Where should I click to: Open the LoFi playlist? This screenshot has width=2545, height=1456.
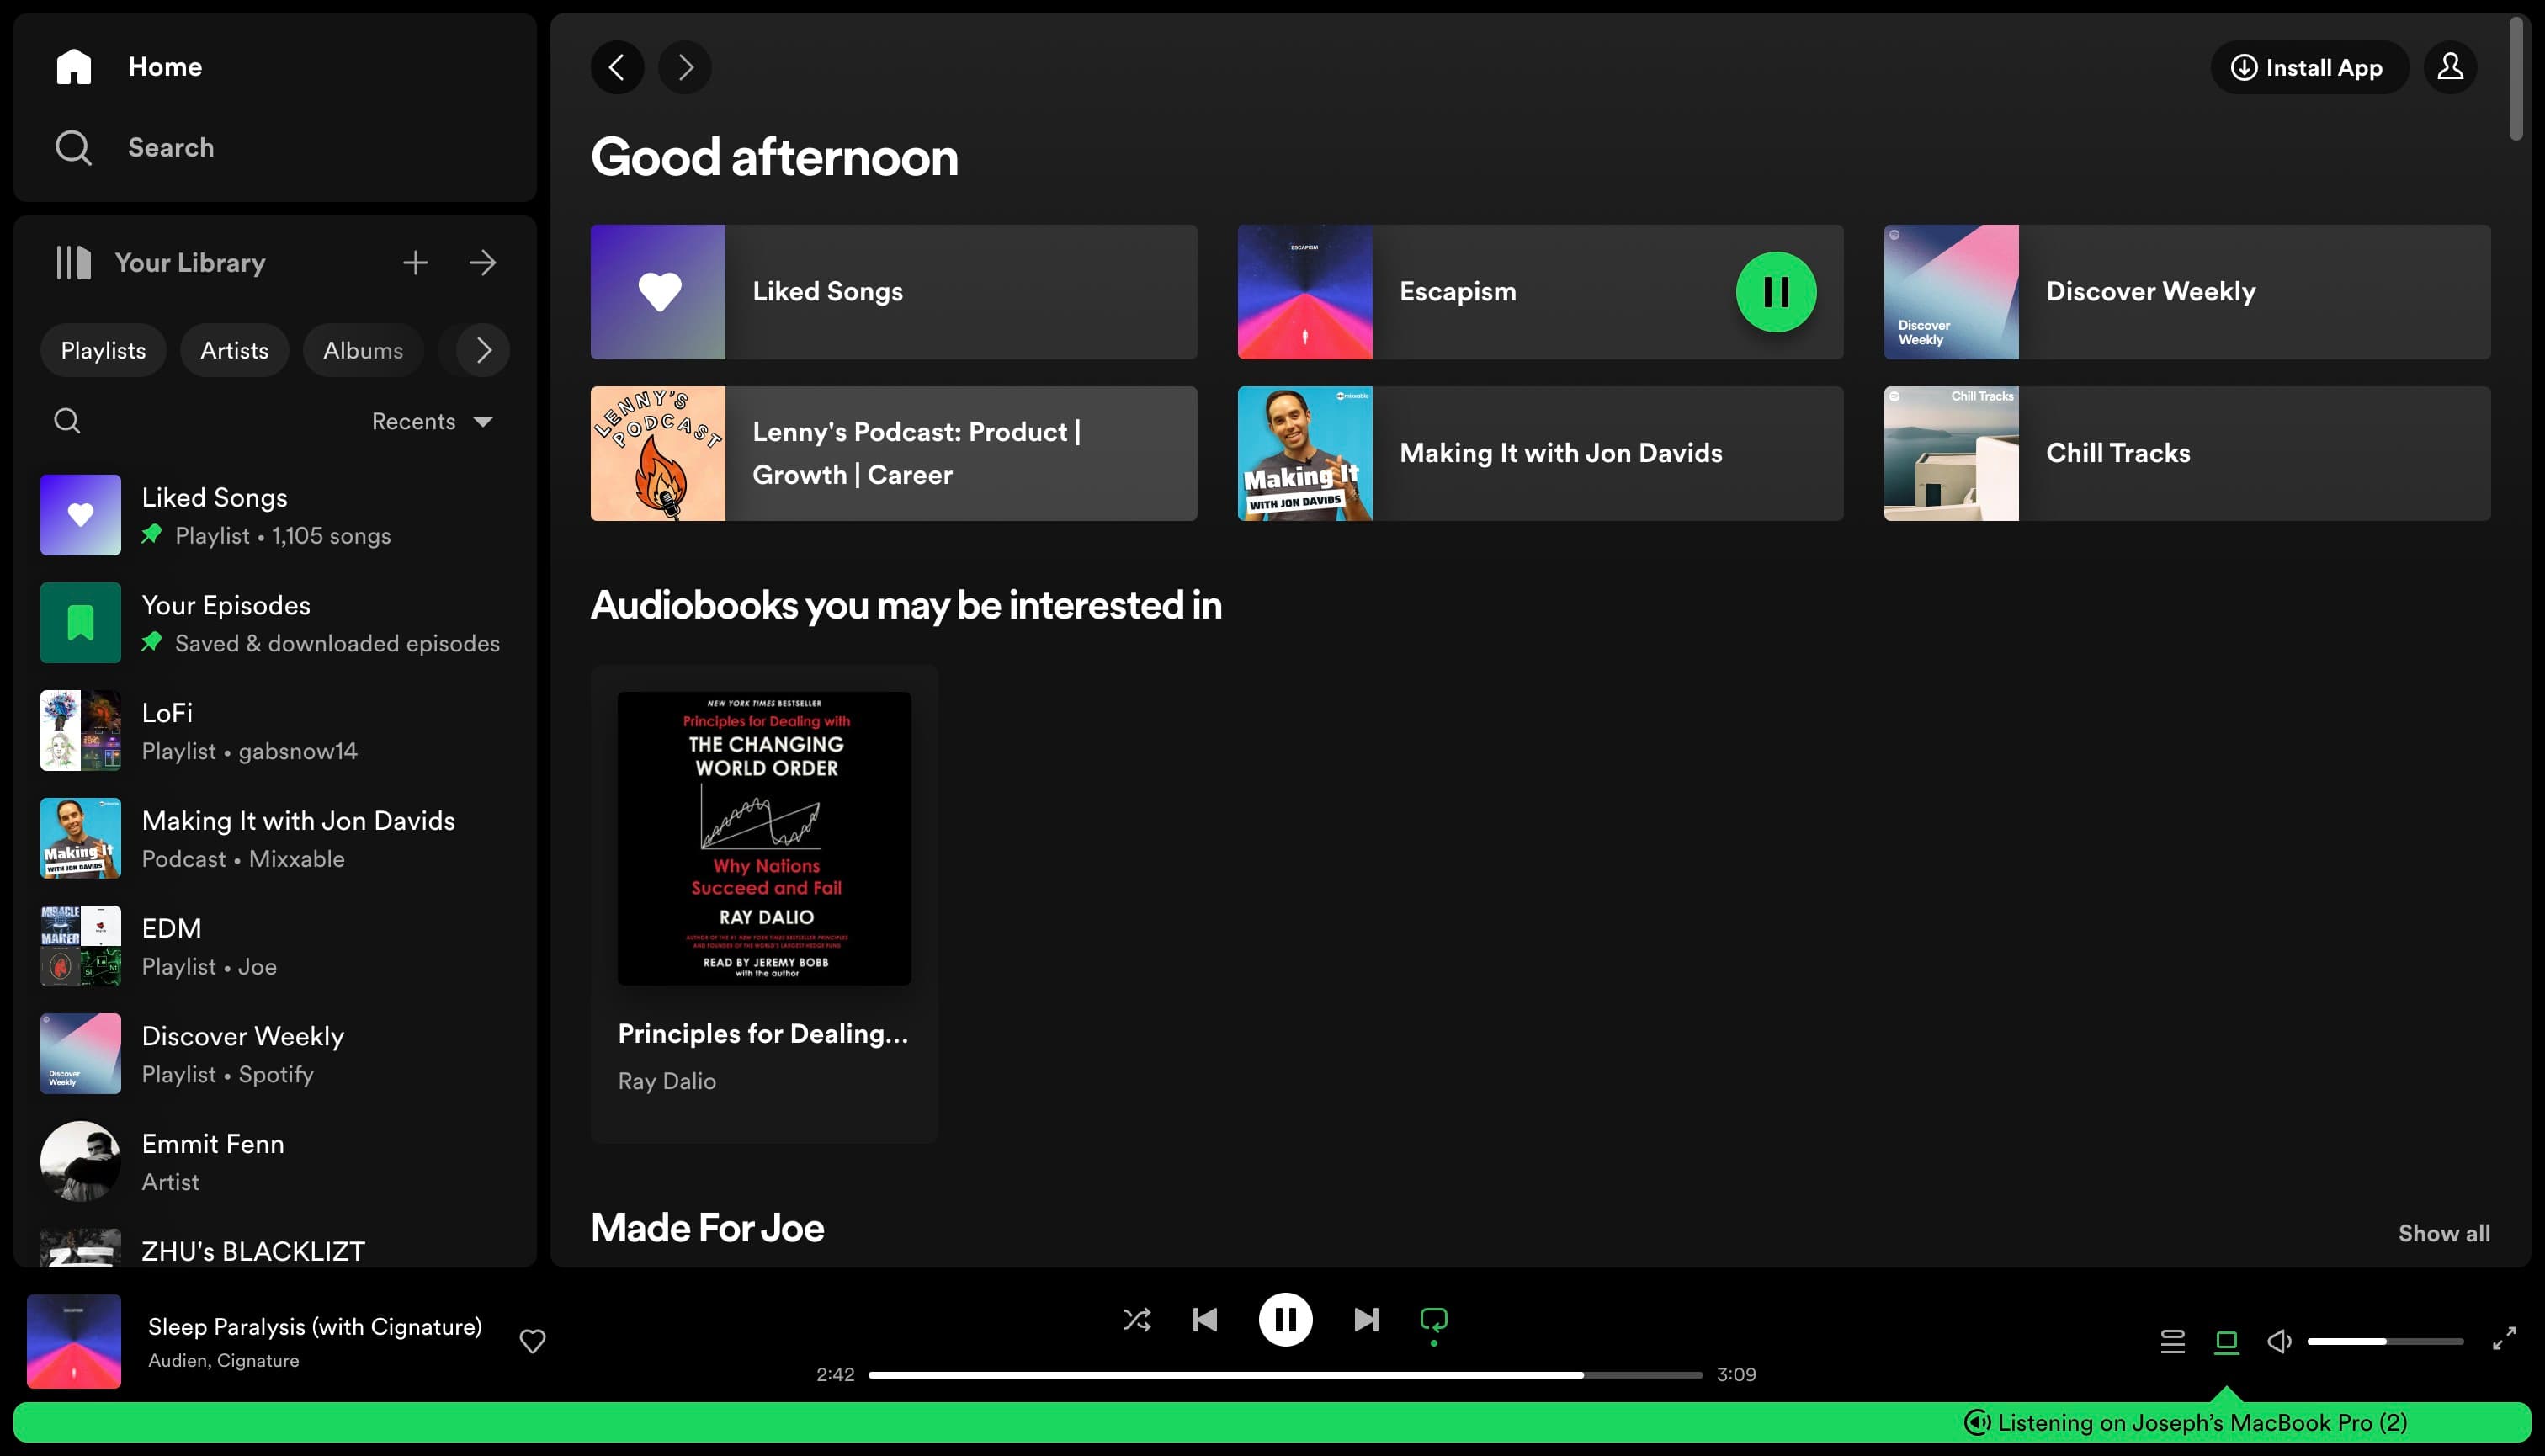(275, 731)
